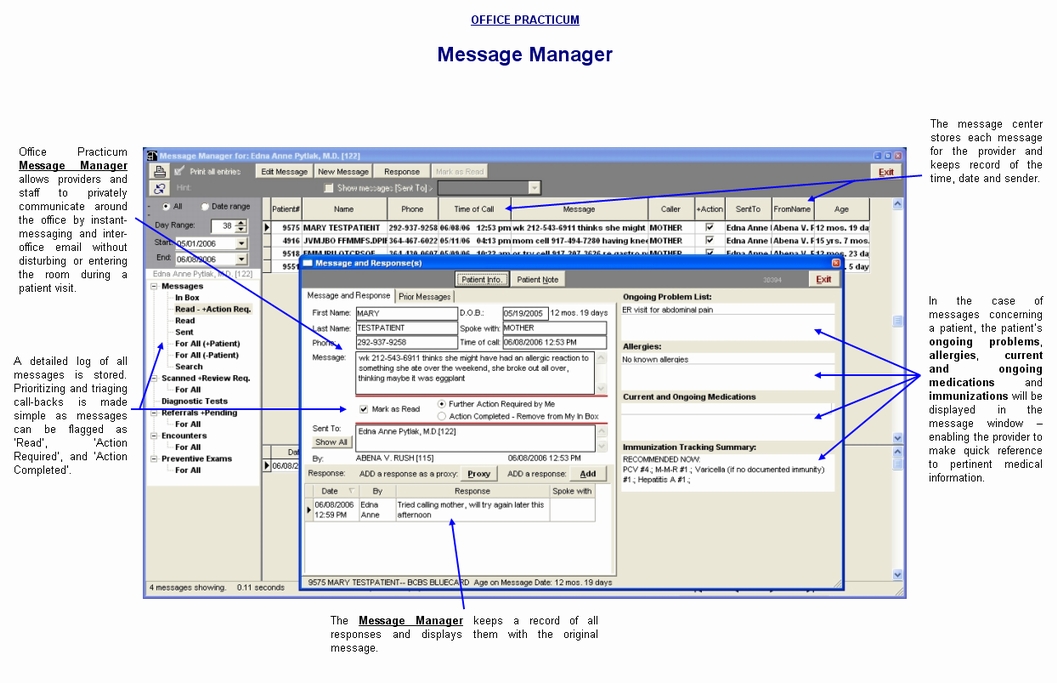This screenshot has width=1057, height=683.
Task: Click the Spoke with input field
Action: tap(554, 328)
